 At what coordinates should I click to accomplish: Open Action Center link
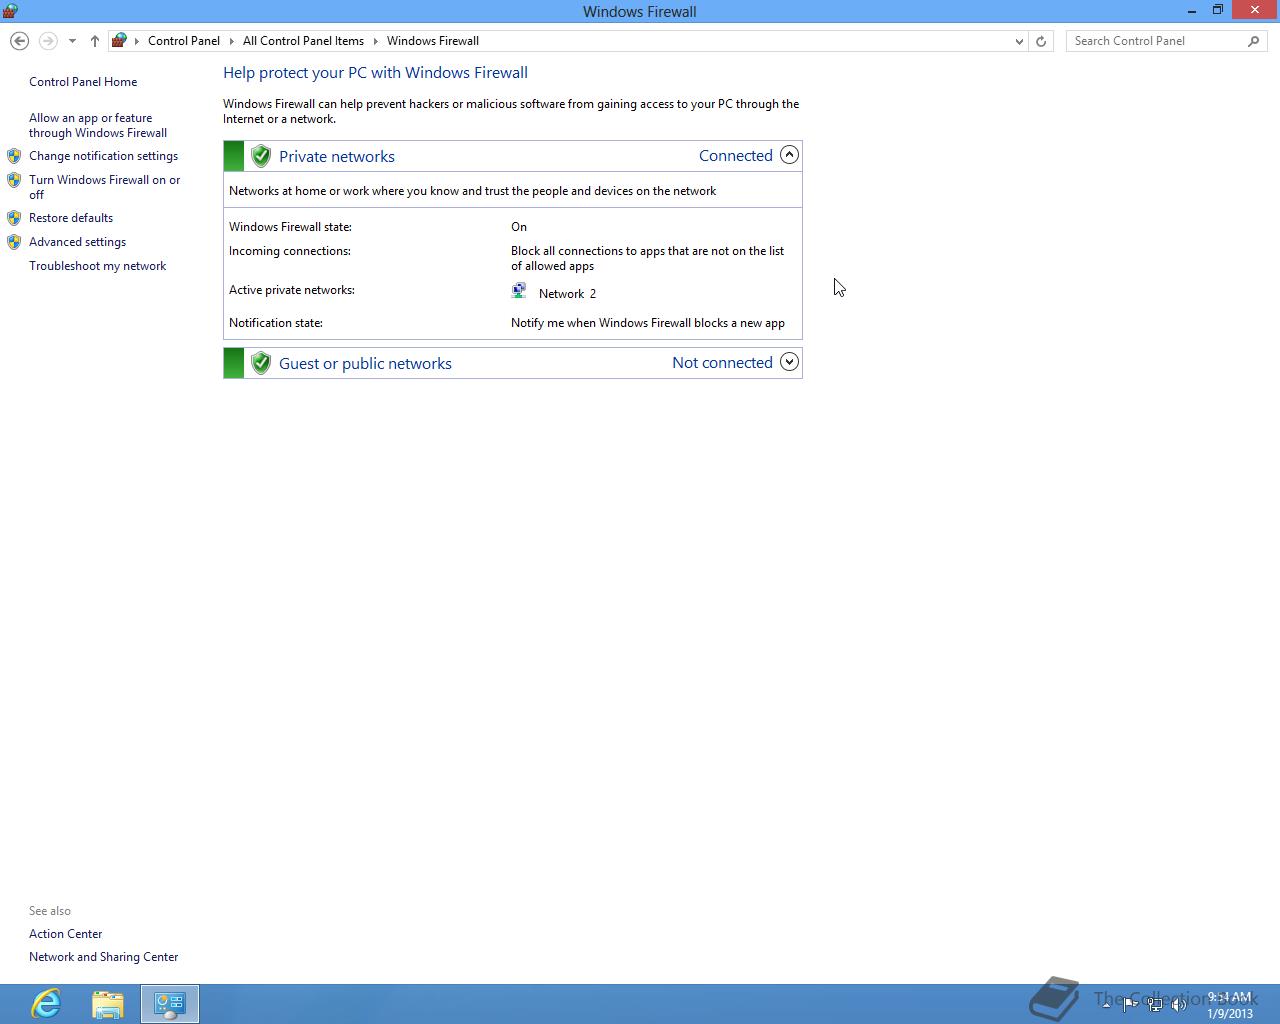click(x=65, y=934)
